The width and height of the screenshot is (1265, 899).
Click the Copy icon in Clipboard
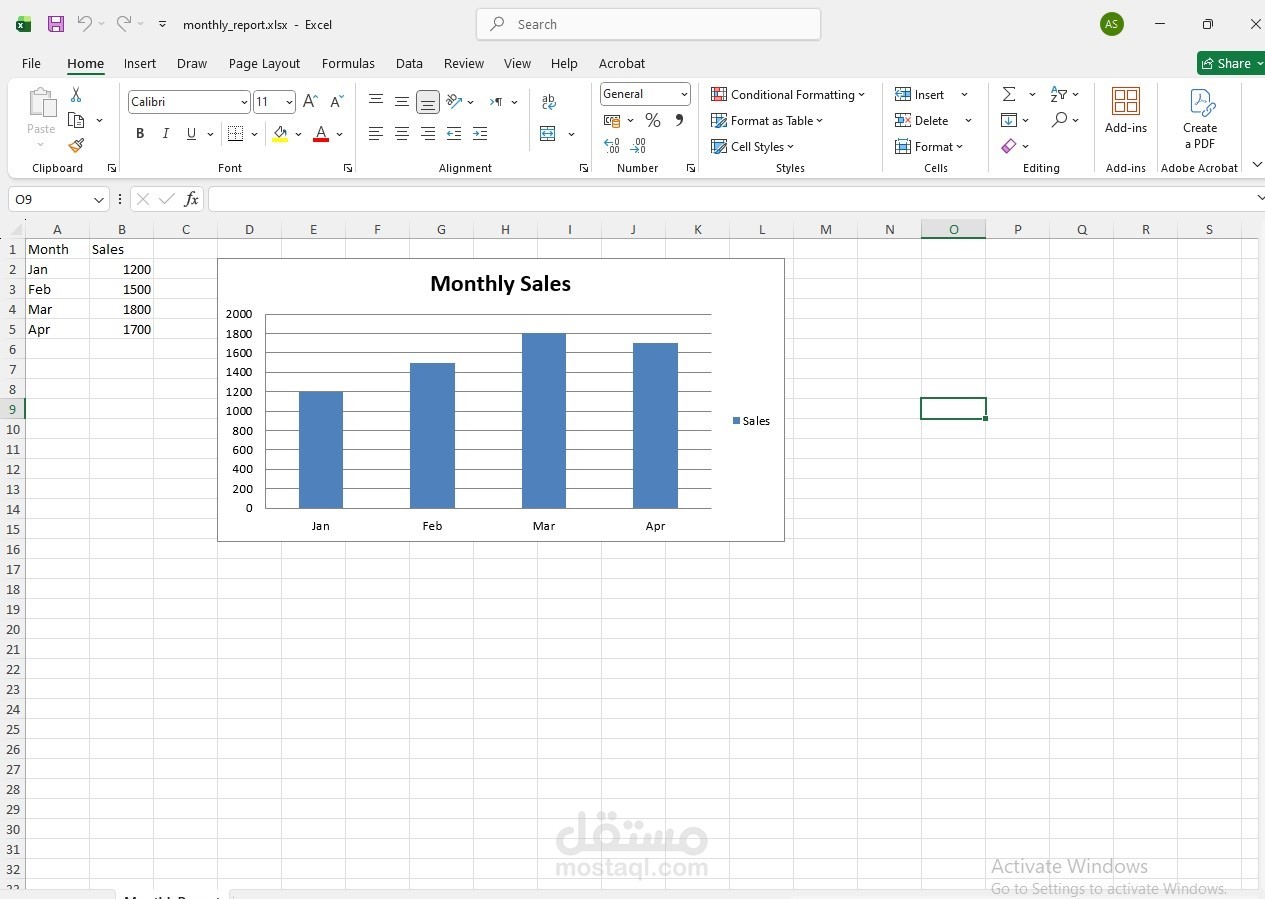coord(76,120)
